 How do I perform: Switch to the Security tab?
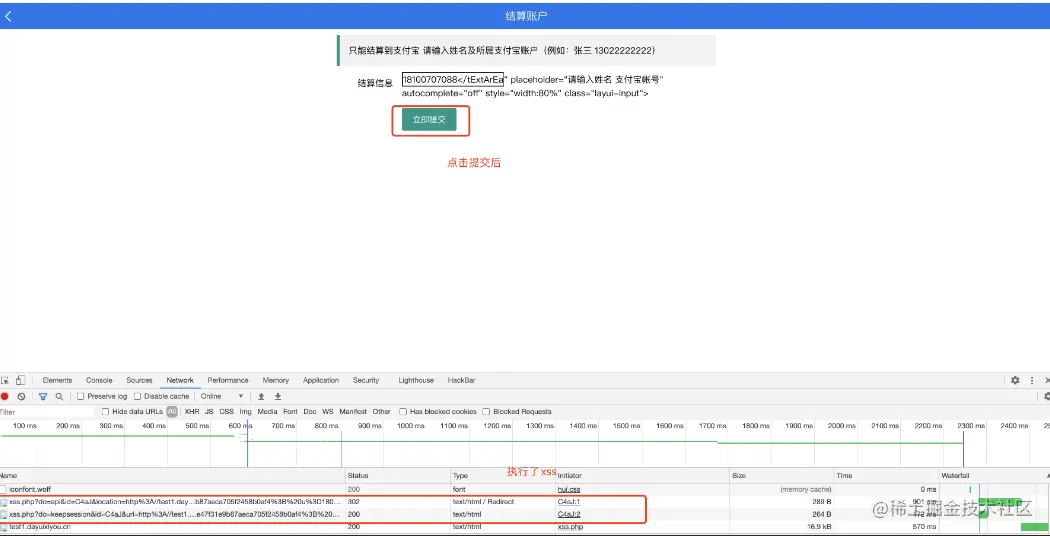pyautogui.click(x=366, y=380)
